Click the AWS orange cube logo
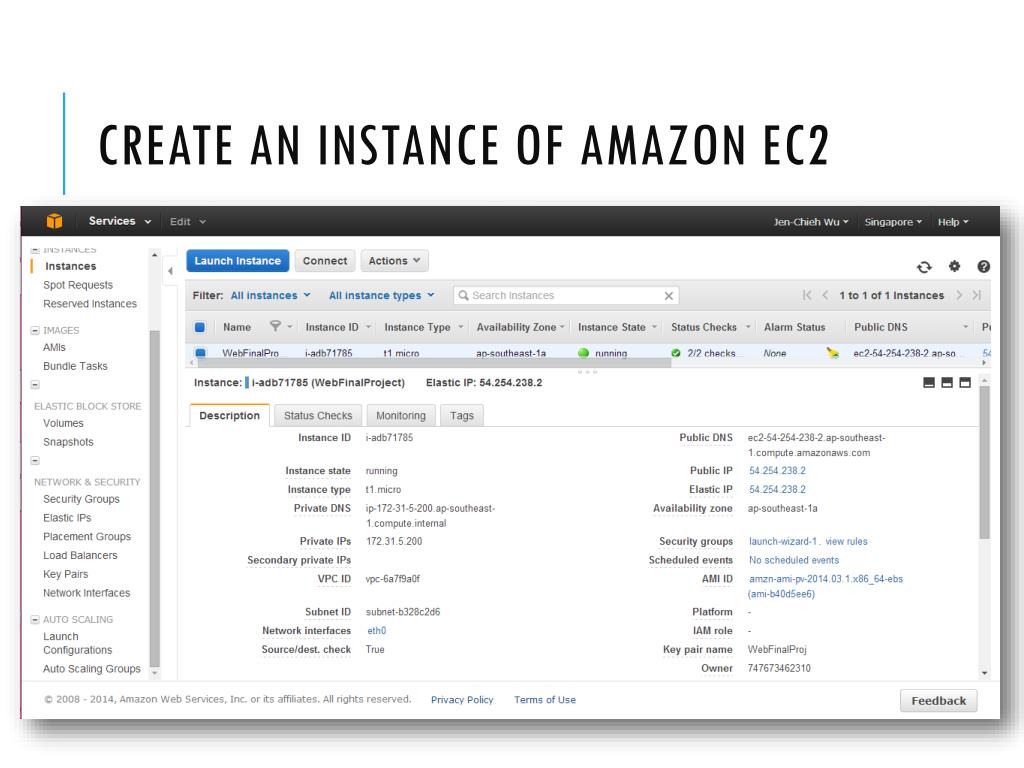This screenshot has width=1024, height=768. point(55,221)
